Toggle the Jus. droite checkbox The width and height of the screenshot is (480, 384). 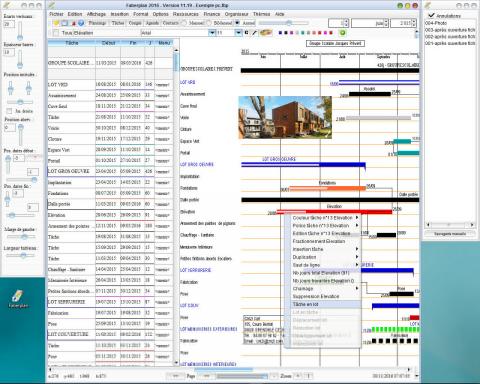tap(9, 111)
